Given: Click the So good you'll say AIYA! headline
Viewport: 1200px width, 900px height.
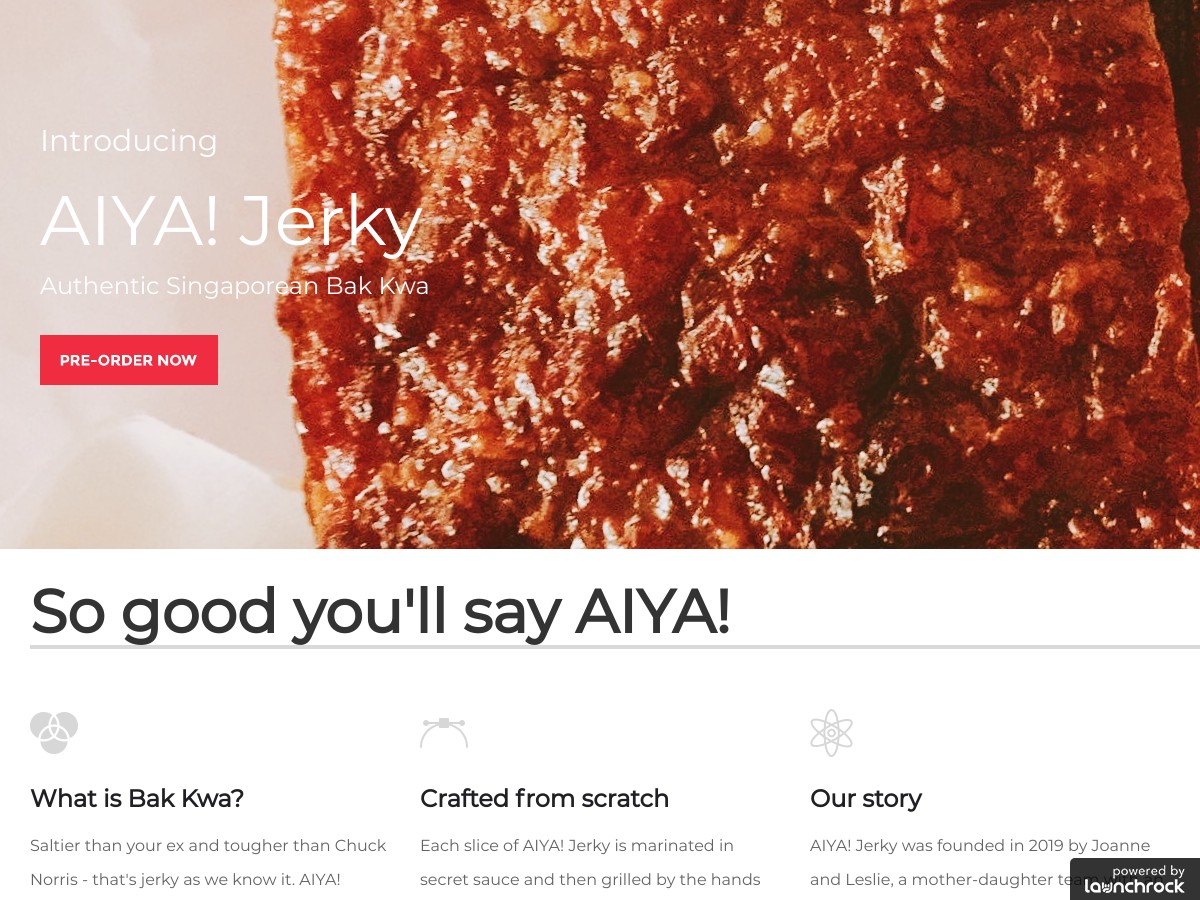Looking at the screenshot, I should click(x=380, y=611).
